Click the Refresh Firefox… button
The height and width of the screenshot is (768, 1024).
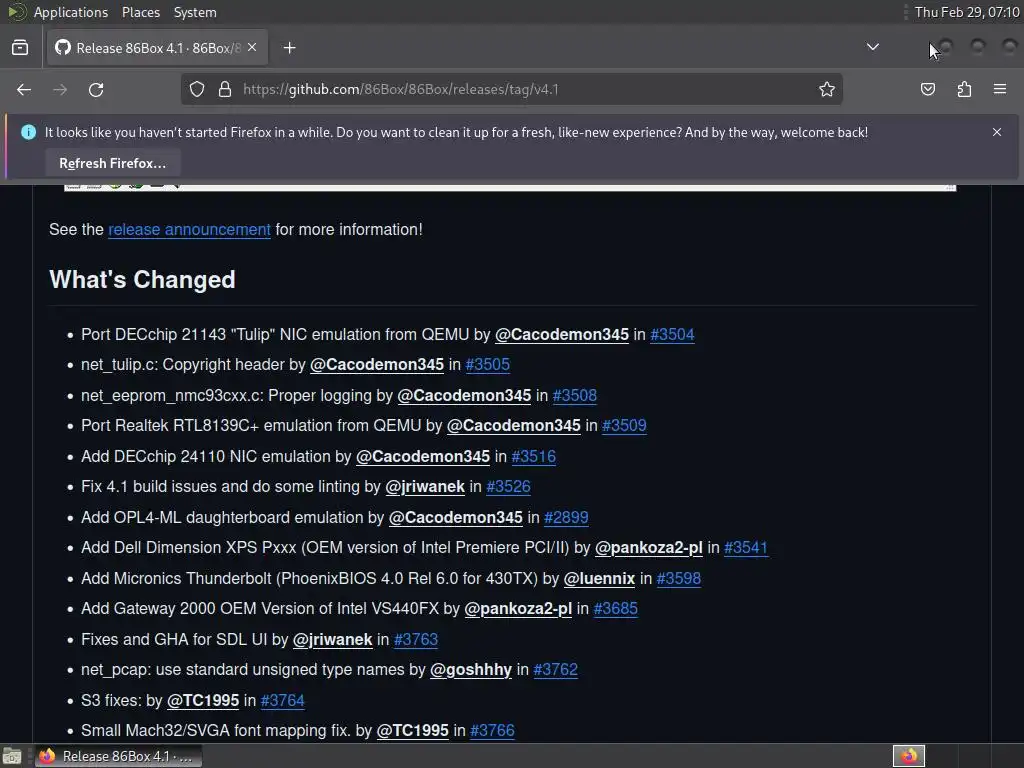(113, 163)
